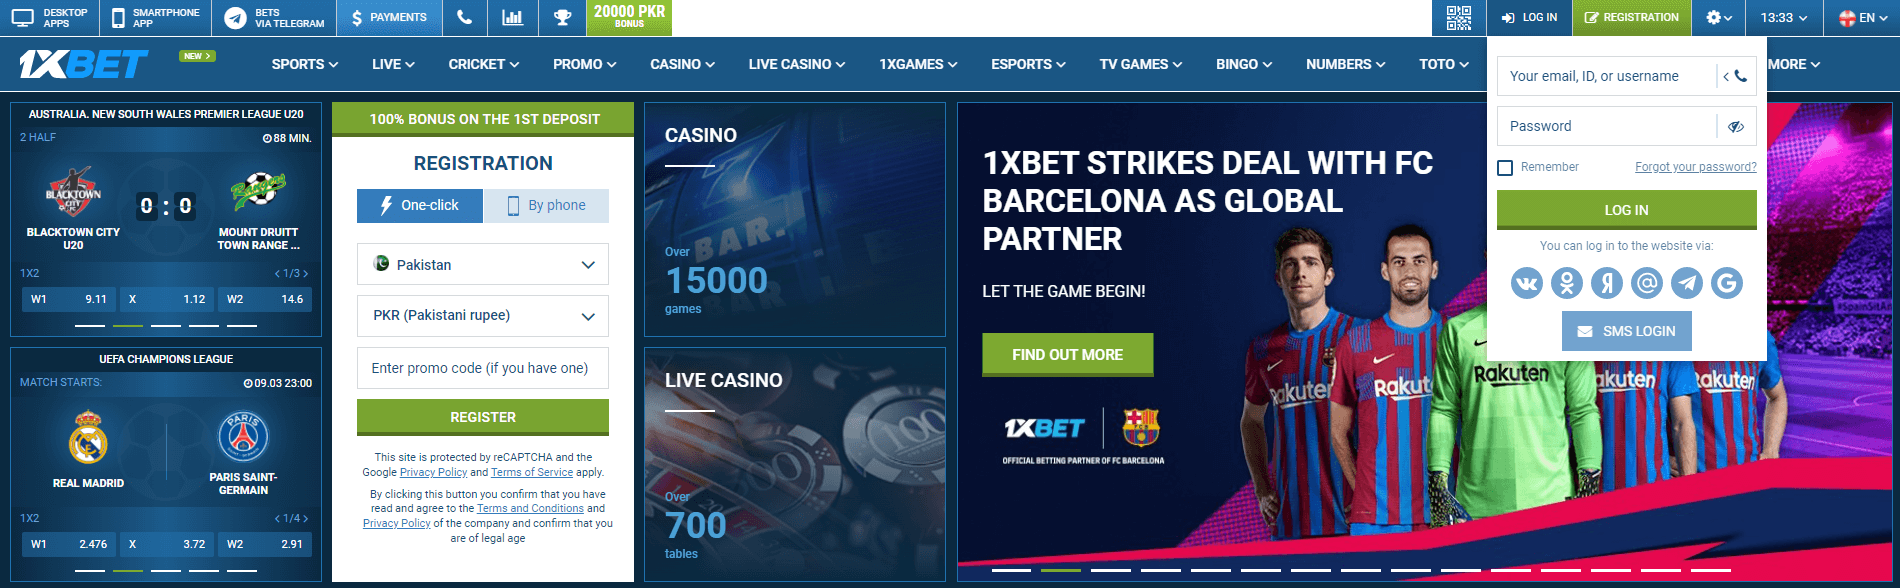
Task: Follow the Forgot your password link
Action: [1695, 167]
